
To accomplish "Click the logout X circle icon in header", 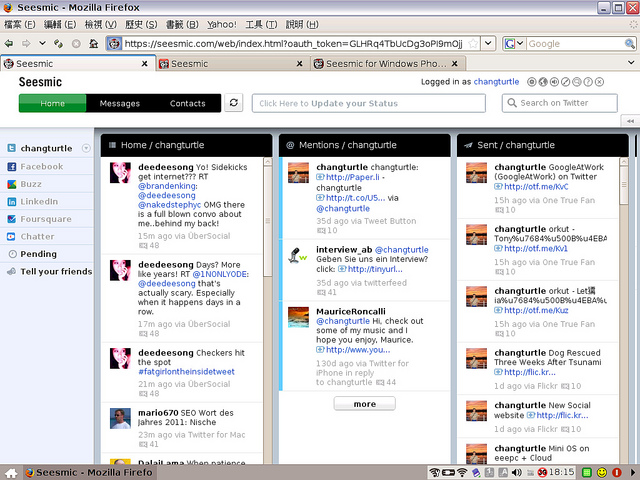I will 599,82.
